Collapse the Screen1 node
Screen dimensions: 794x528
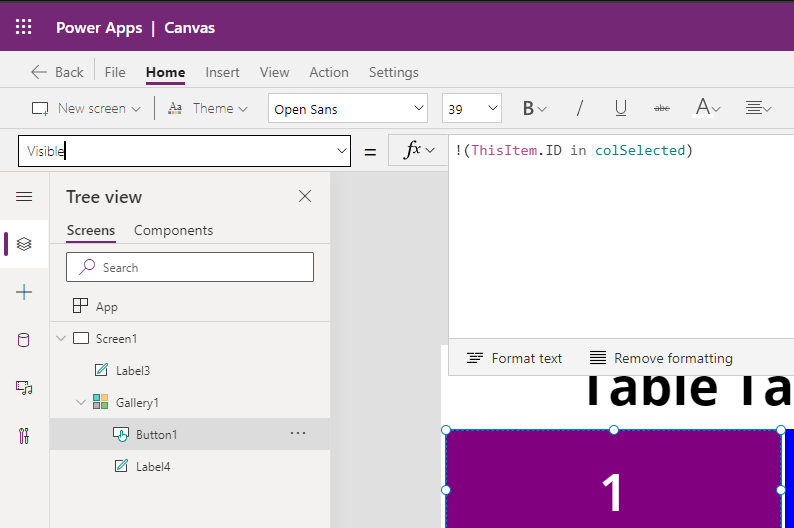(x=61, y=338)
